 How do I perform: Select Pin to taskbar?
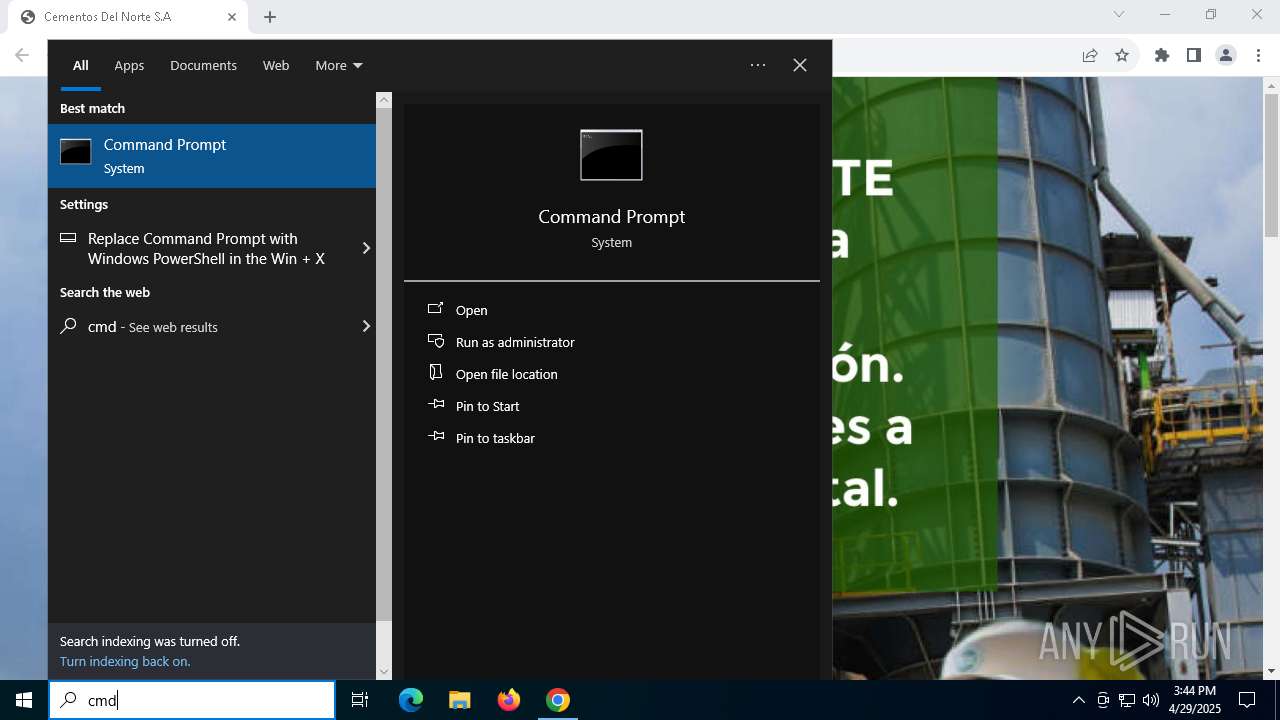[x=495, y=438]
